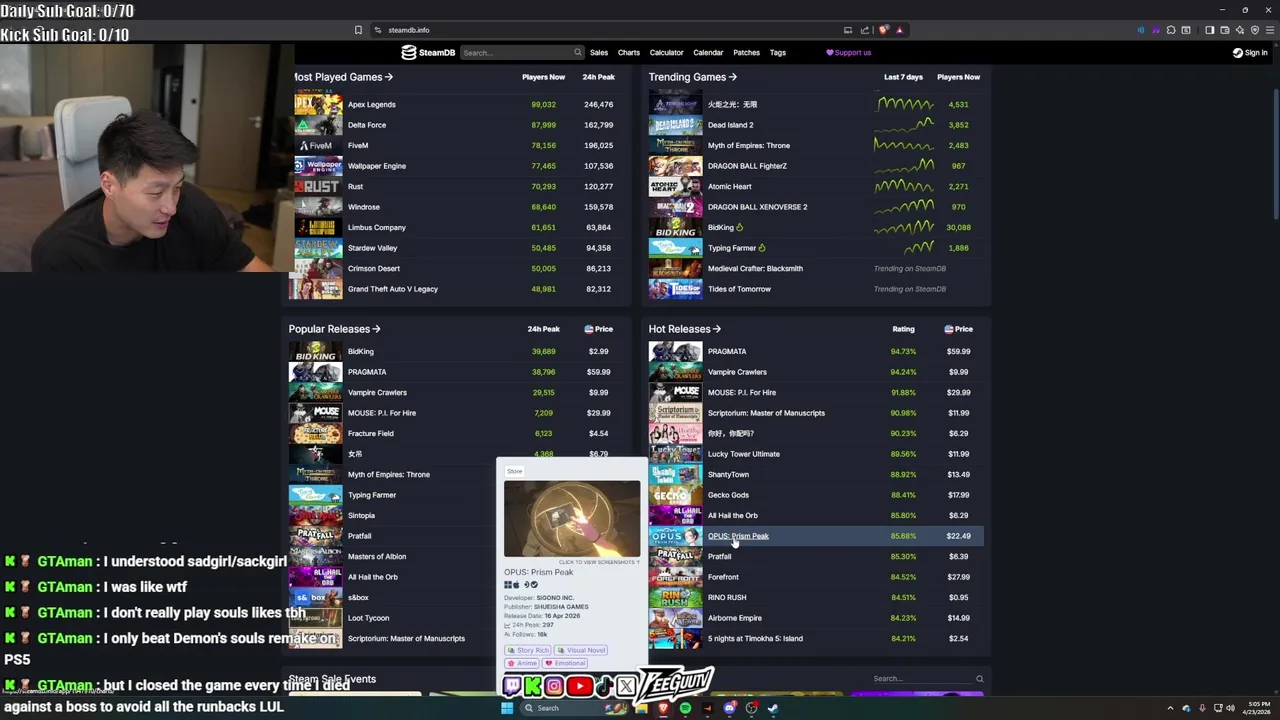Click the volume icon in system tray
Viewport: 1280px width, 720px height.
[1230, 708]
